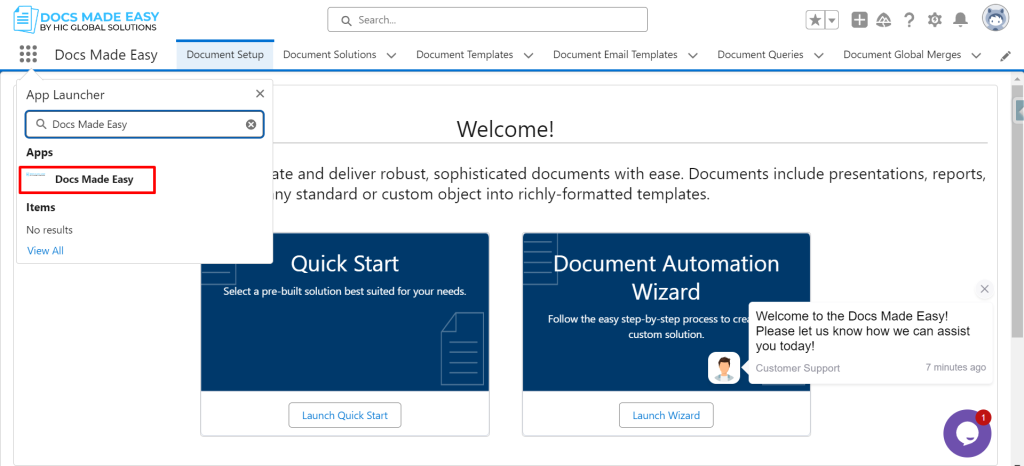
Task: Dismiss the chat welcome message
Action: 985,288
